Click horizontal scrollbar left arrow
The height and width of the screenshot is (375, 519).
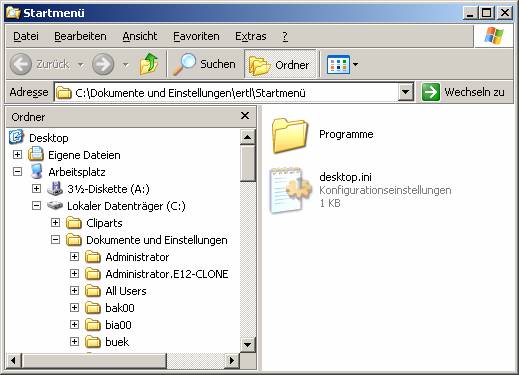pos(13,361)
